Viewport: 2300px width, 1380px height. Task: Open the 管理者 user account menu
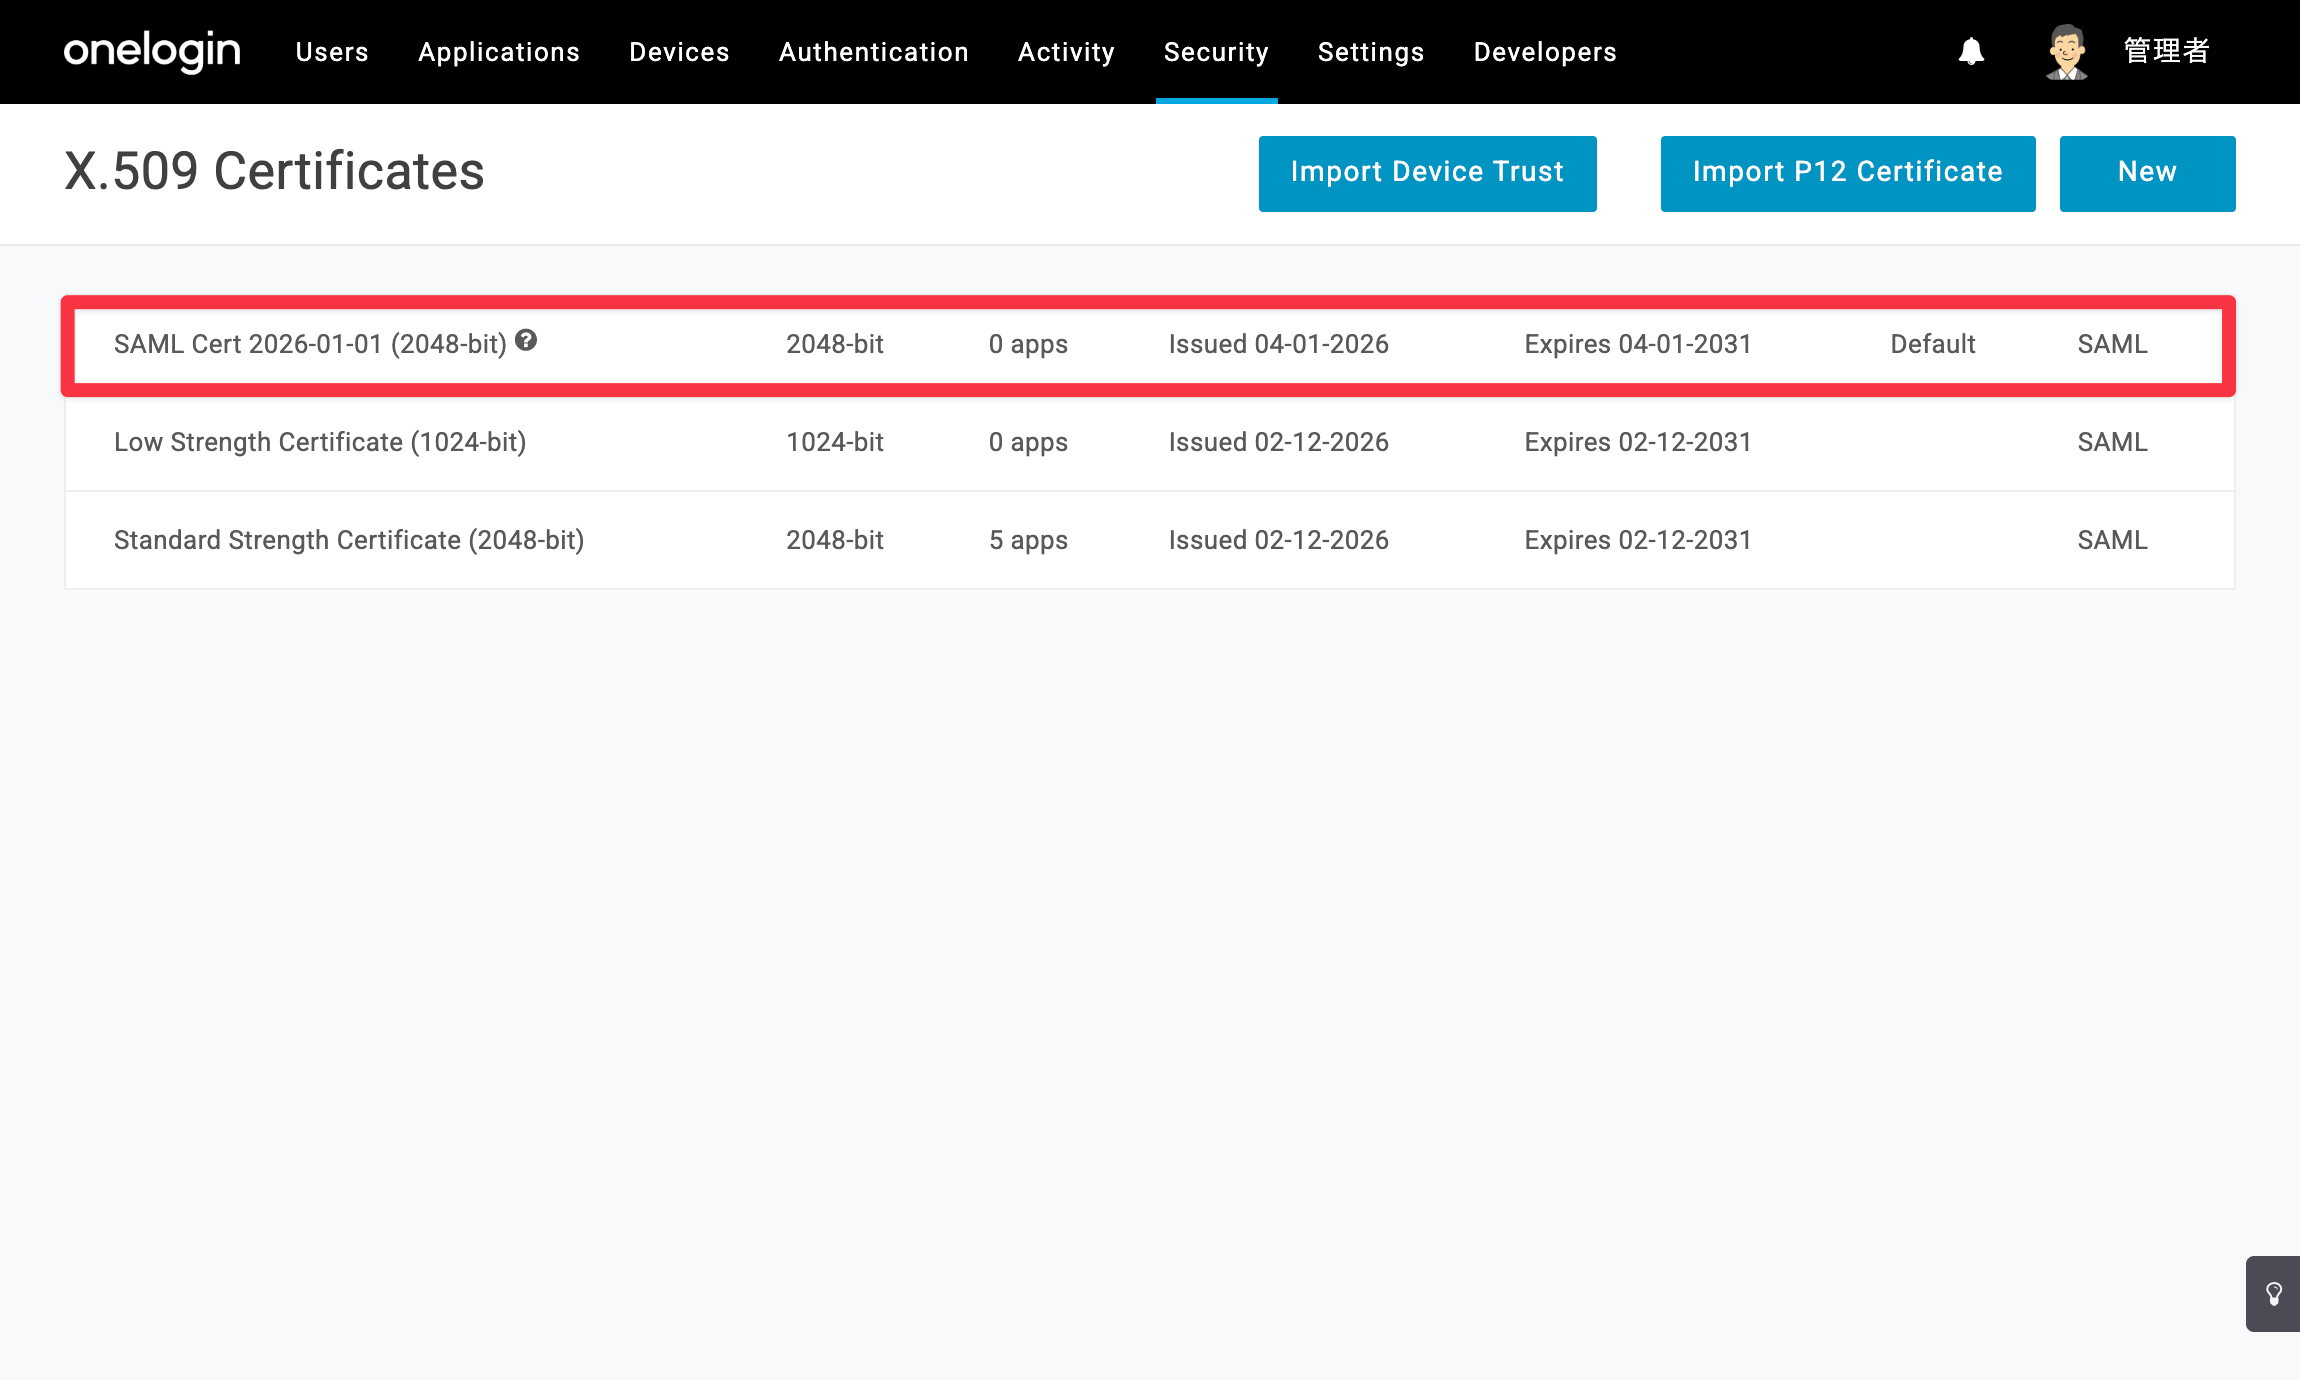tap(2166, 51)
